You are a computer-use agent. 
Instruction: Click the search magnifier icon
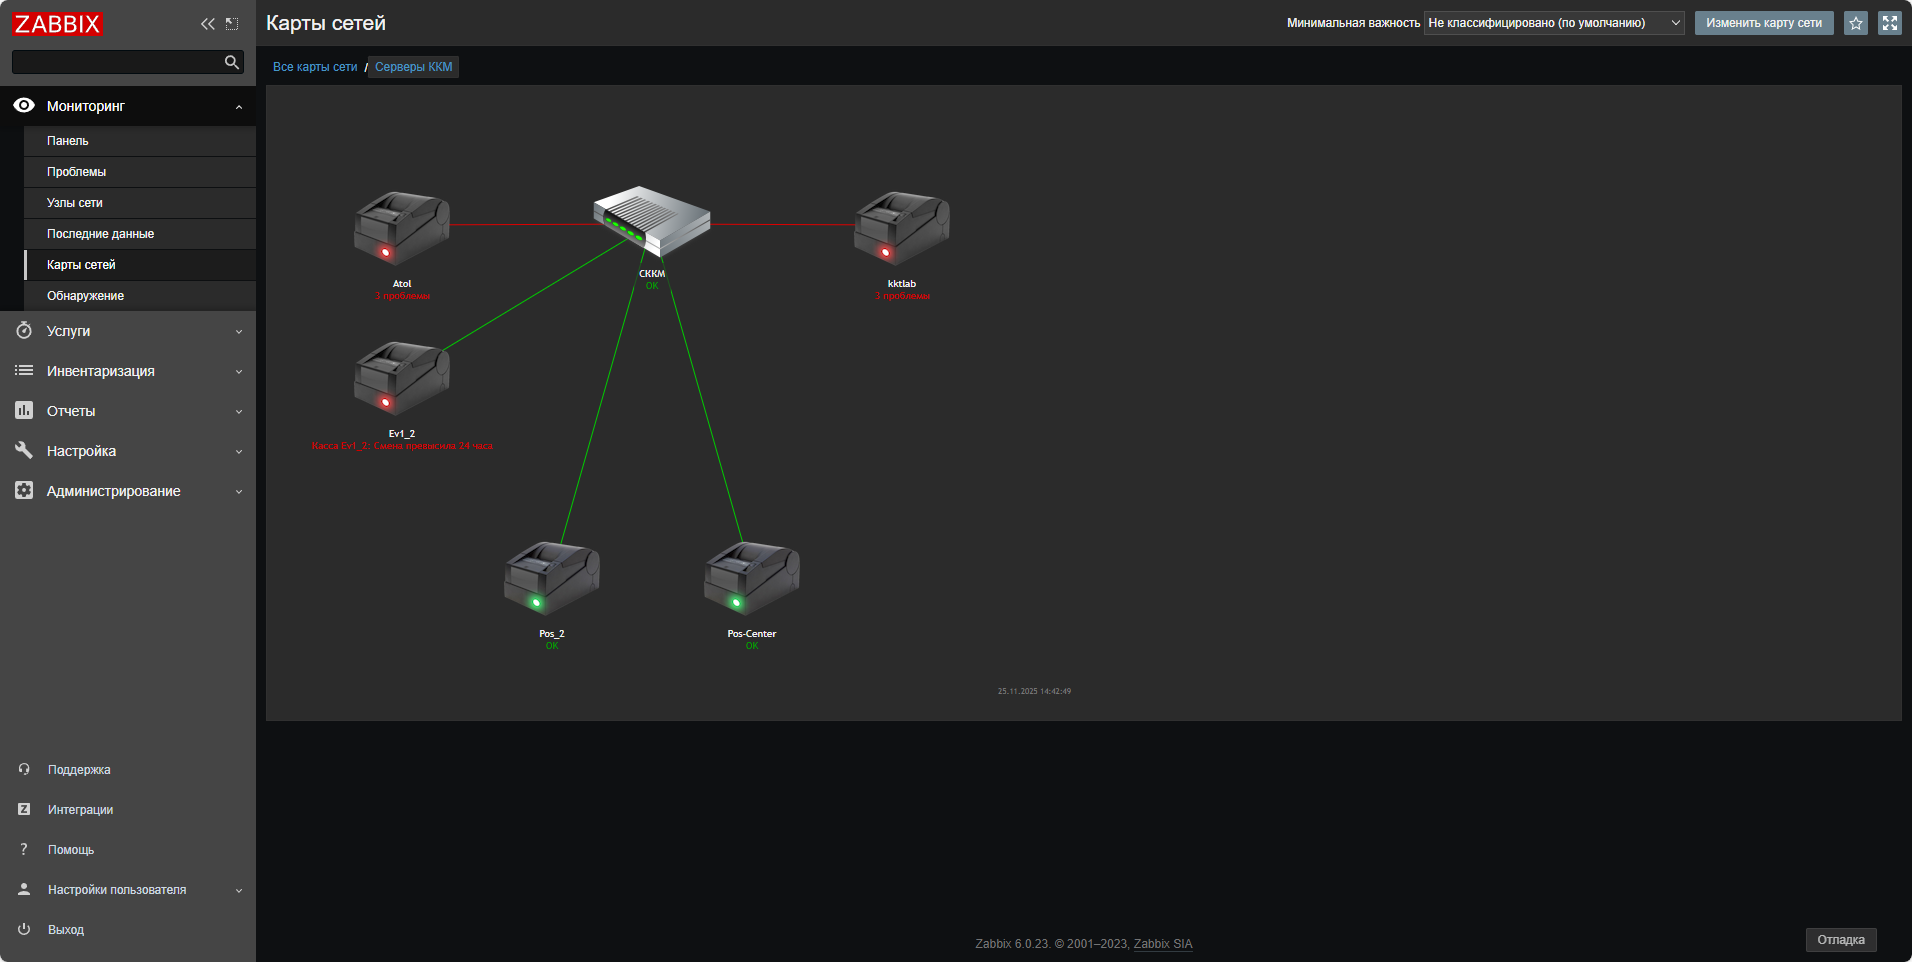(x=232, y=62)
